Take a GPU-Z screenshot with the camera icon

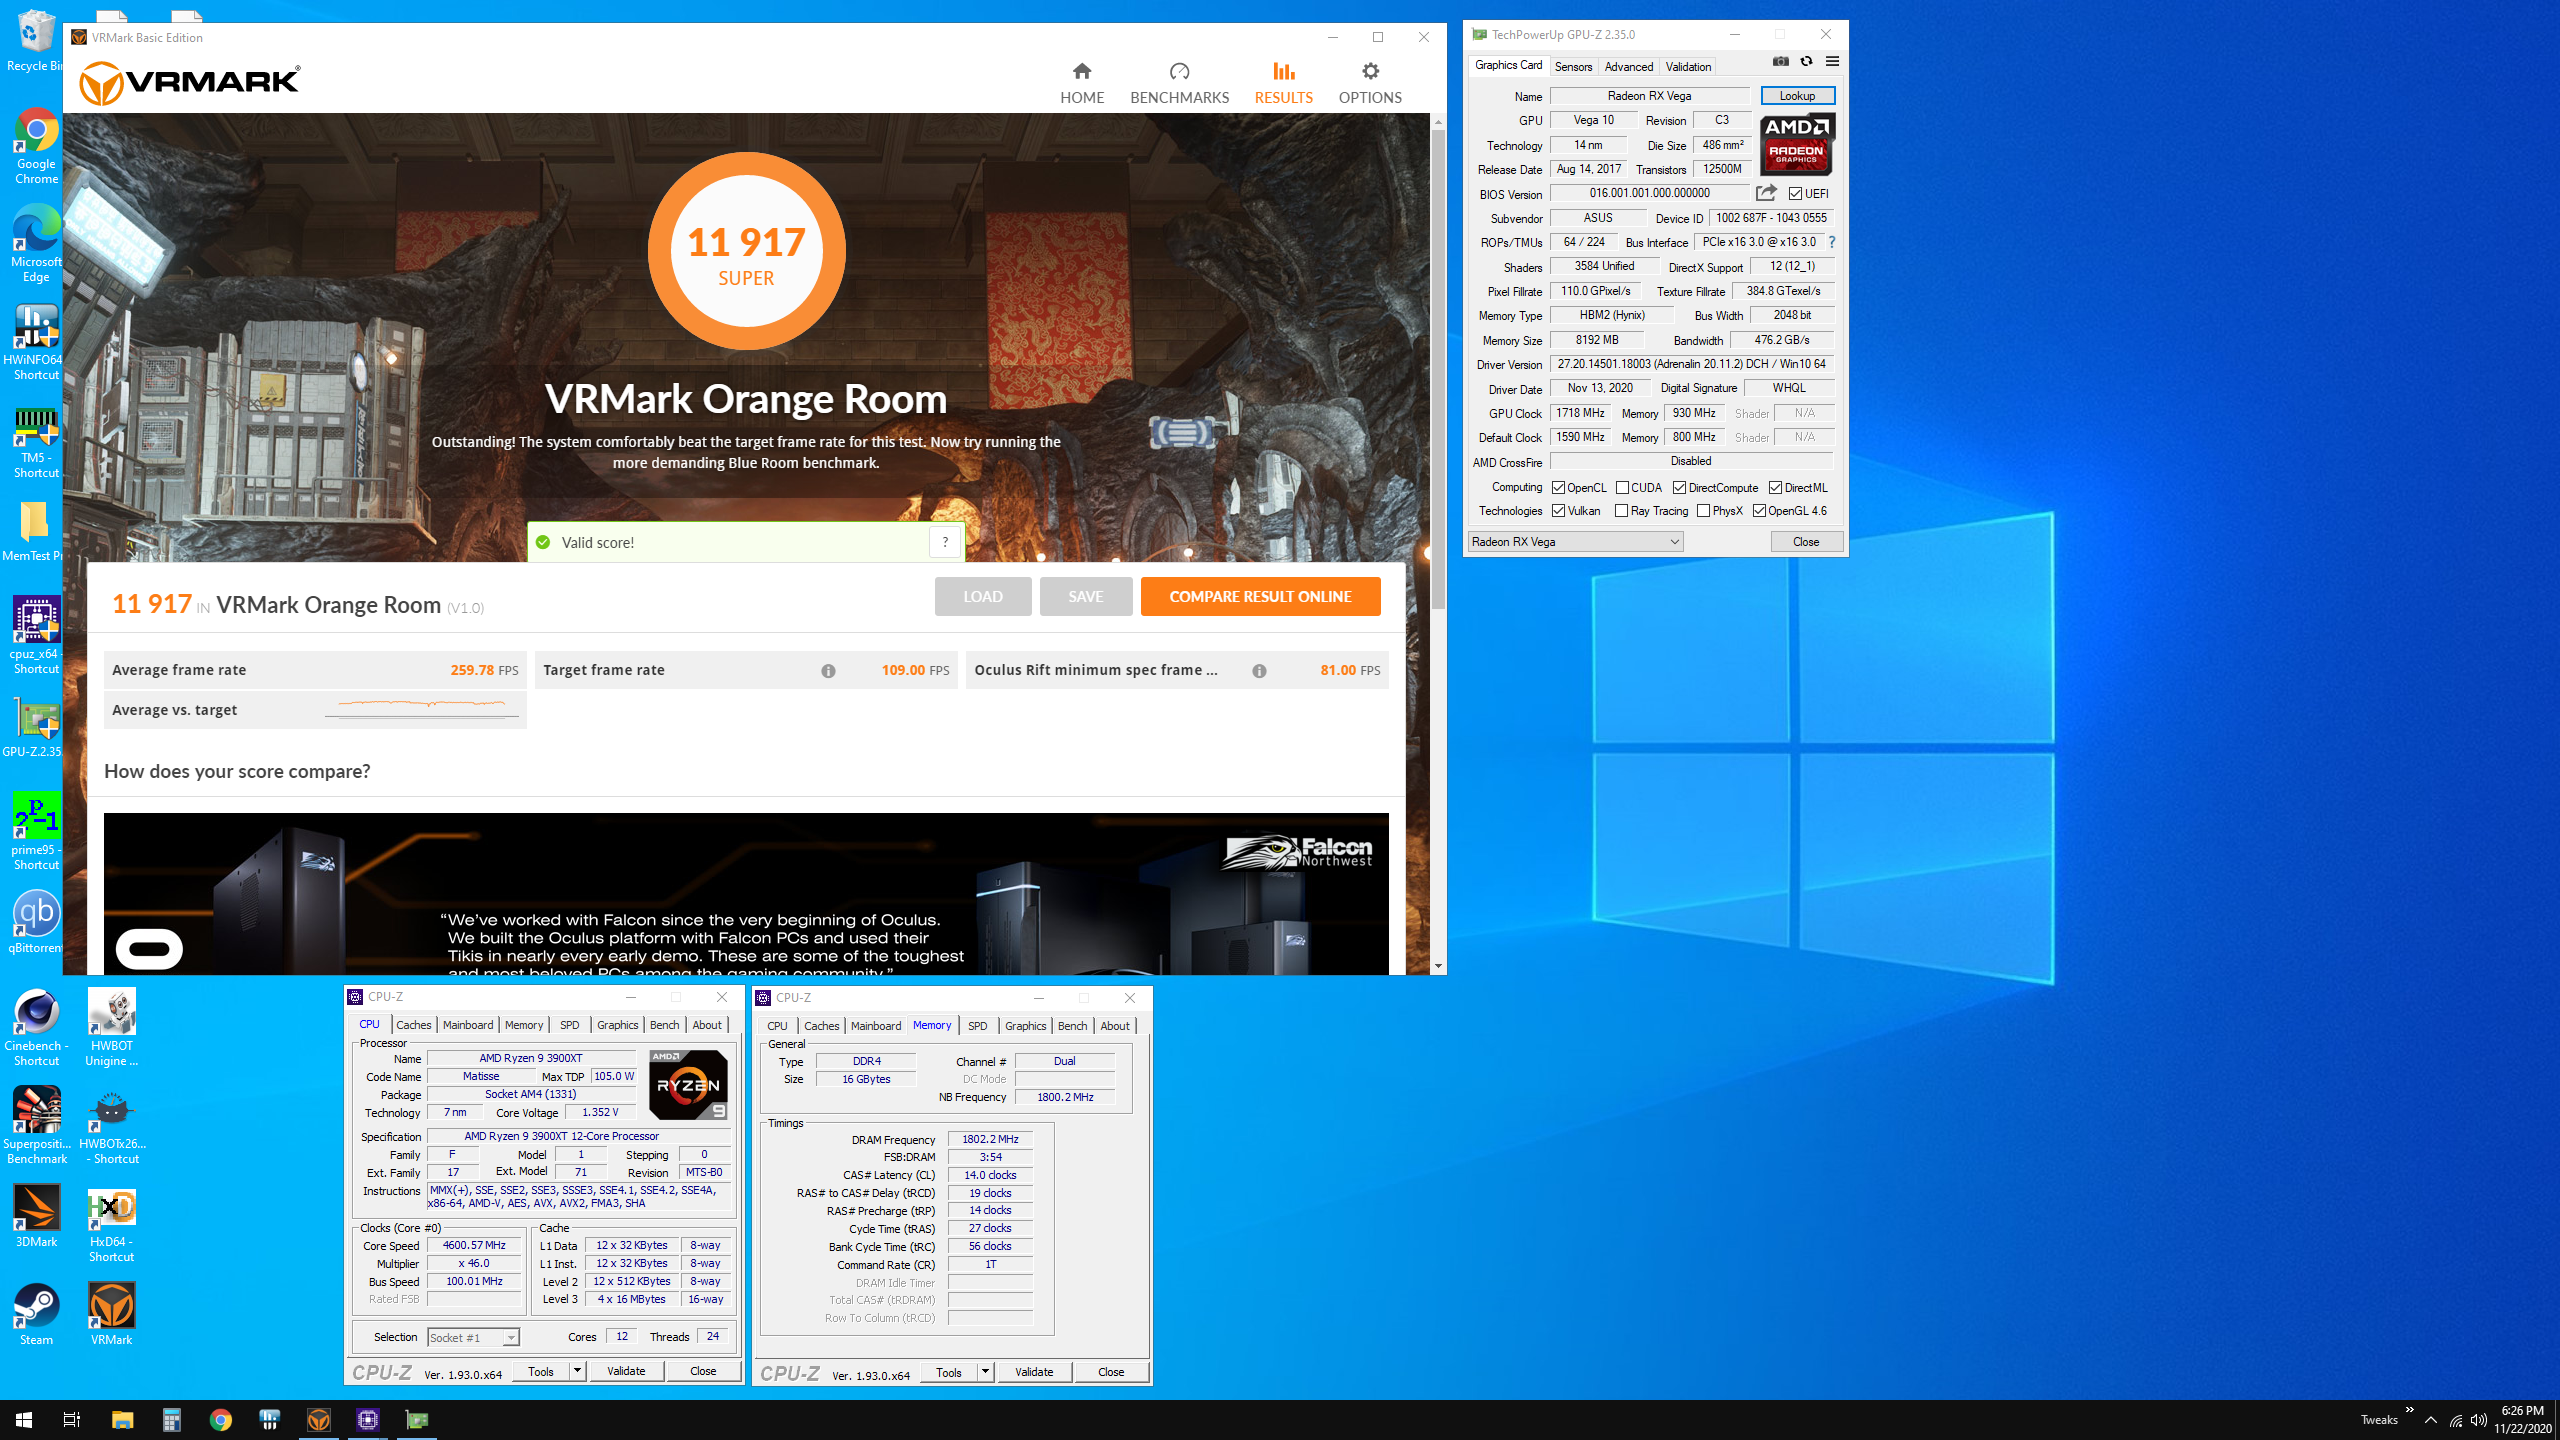click(1781, 61)
